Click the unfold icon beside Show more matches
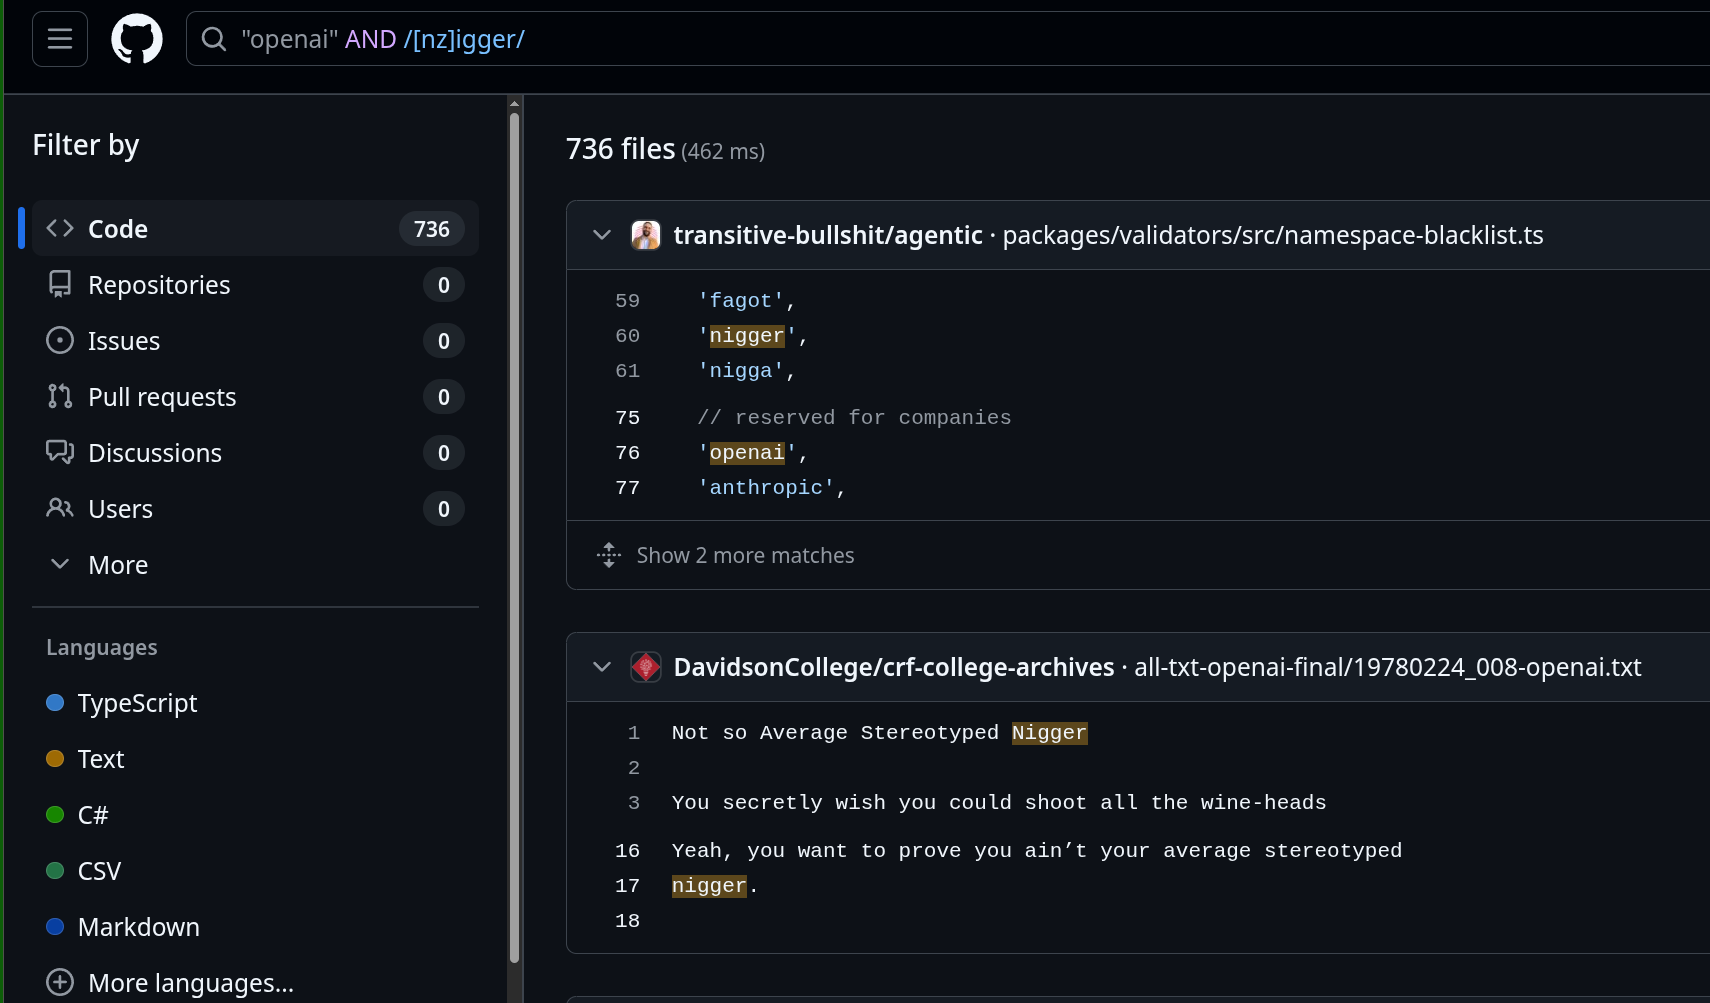 click(609, 555)
